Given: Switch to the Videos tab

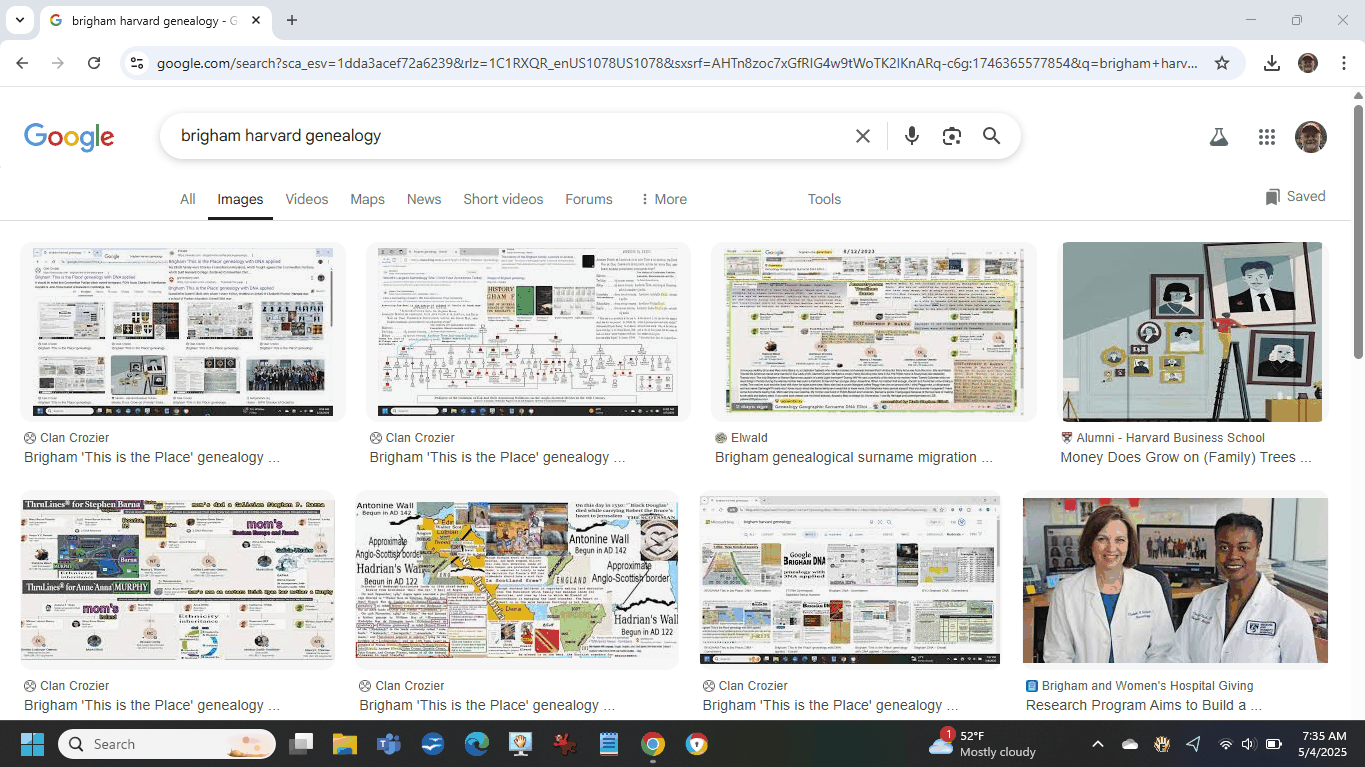Looking at the screenshot, I should 307,199.
